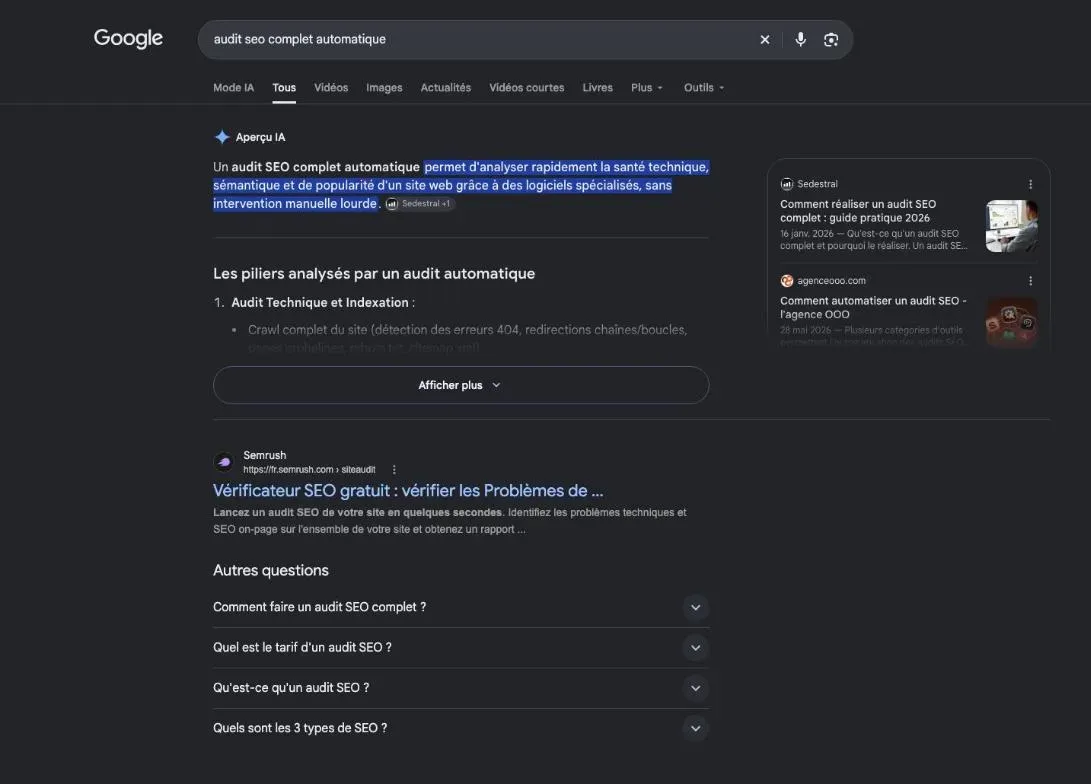Image resolution: width=1091 pixels, height=784 pixels.
Task: Go to the Actualités tab
Action: tap(445, 88)
